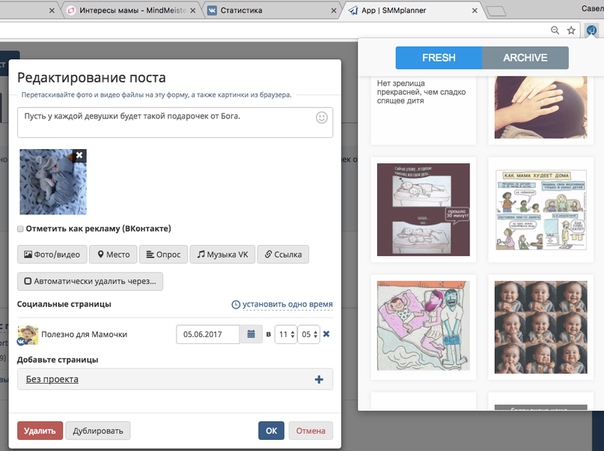Click the date field 05.06.2017
The height and width of the screenshot is (451, 604).
(208, 334)
